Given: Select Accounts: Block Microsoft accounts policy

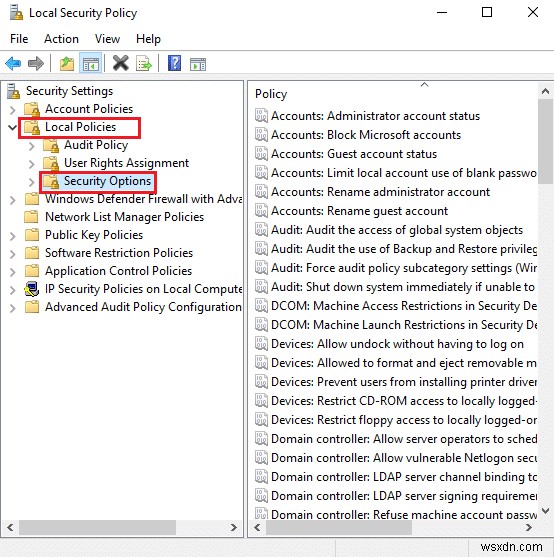Looking at the screenshot, I should click(366, 135).
